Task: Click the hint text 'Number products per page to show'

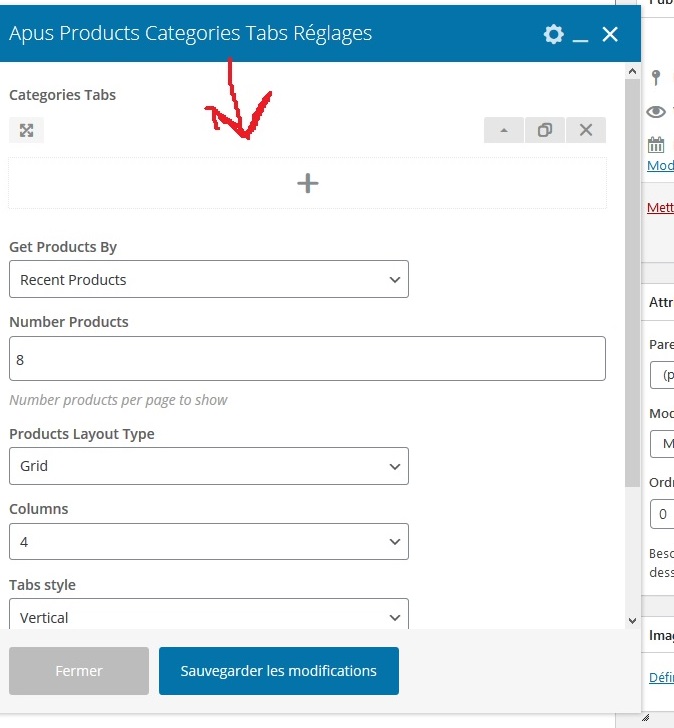Action: coord(118,400)
